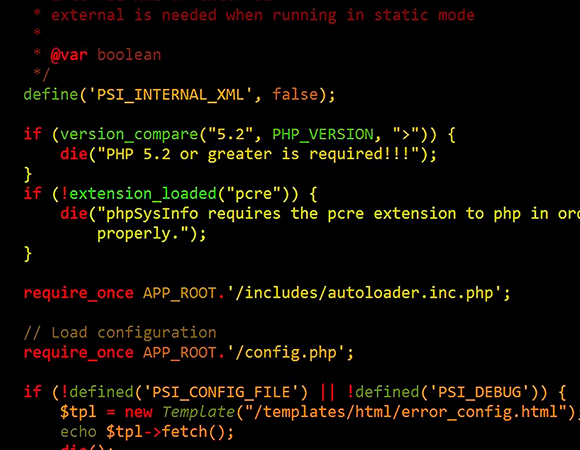Image resolution: width=580 pixels, height=450 pixels.
Task: Click 'APP_ROOT' on the autoloader line
Action: [180, 293]
